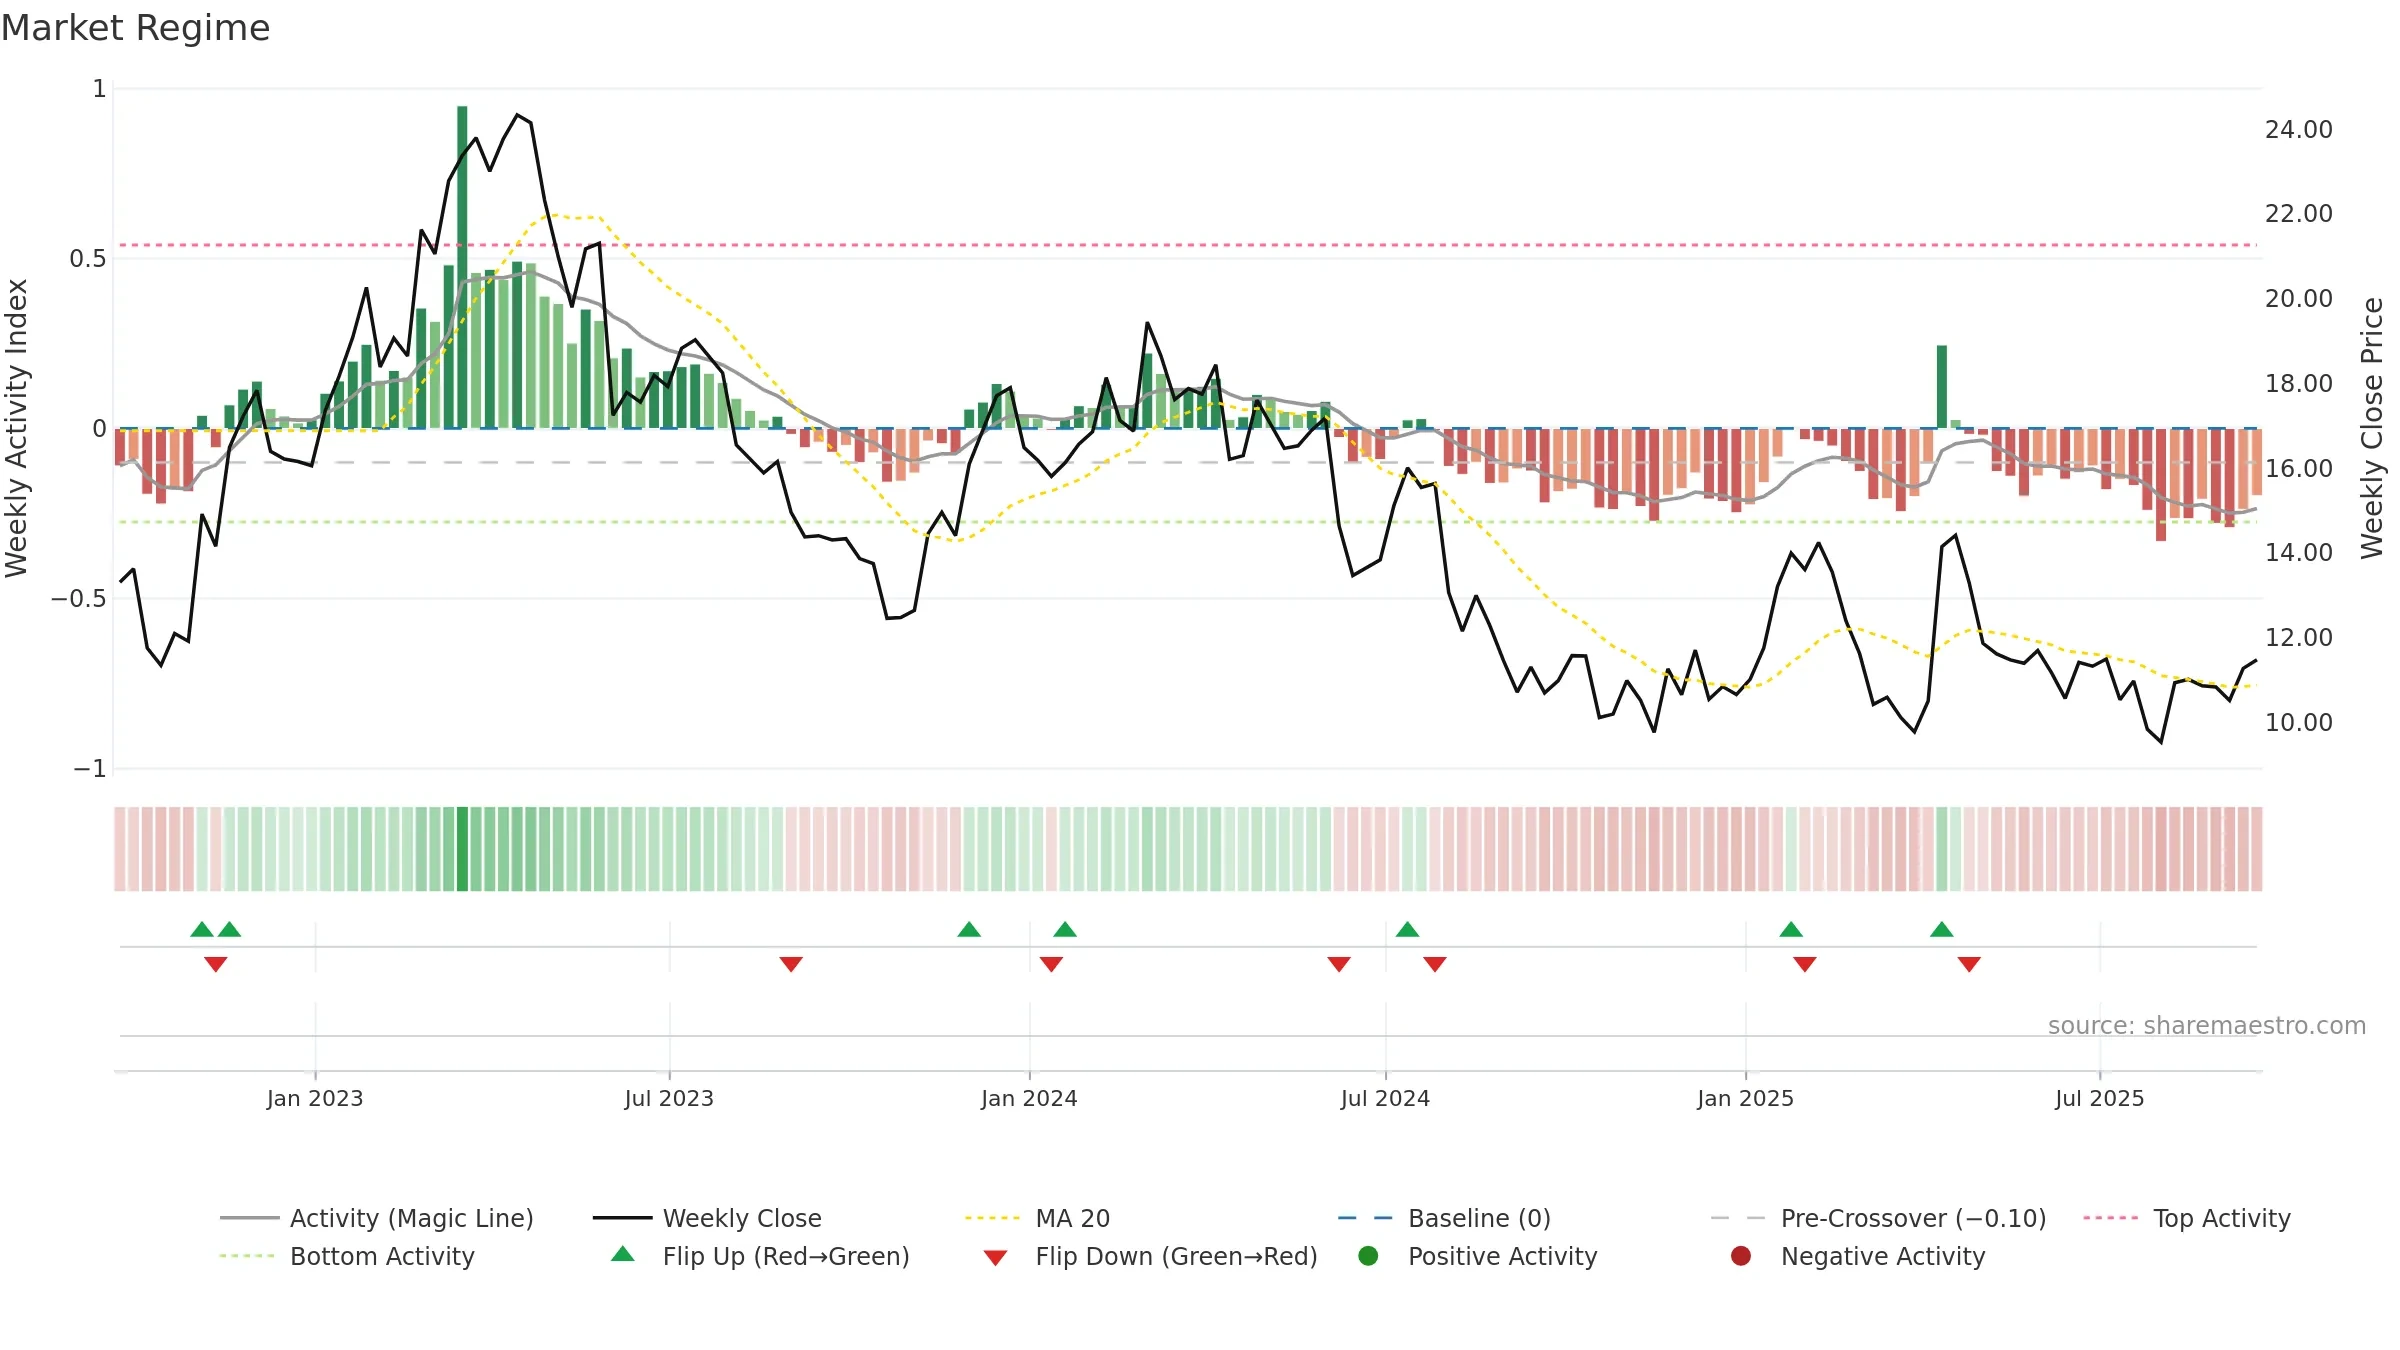Click the 24.00 price tick label
The image size is (2400, 1350).
(2298, 130)
